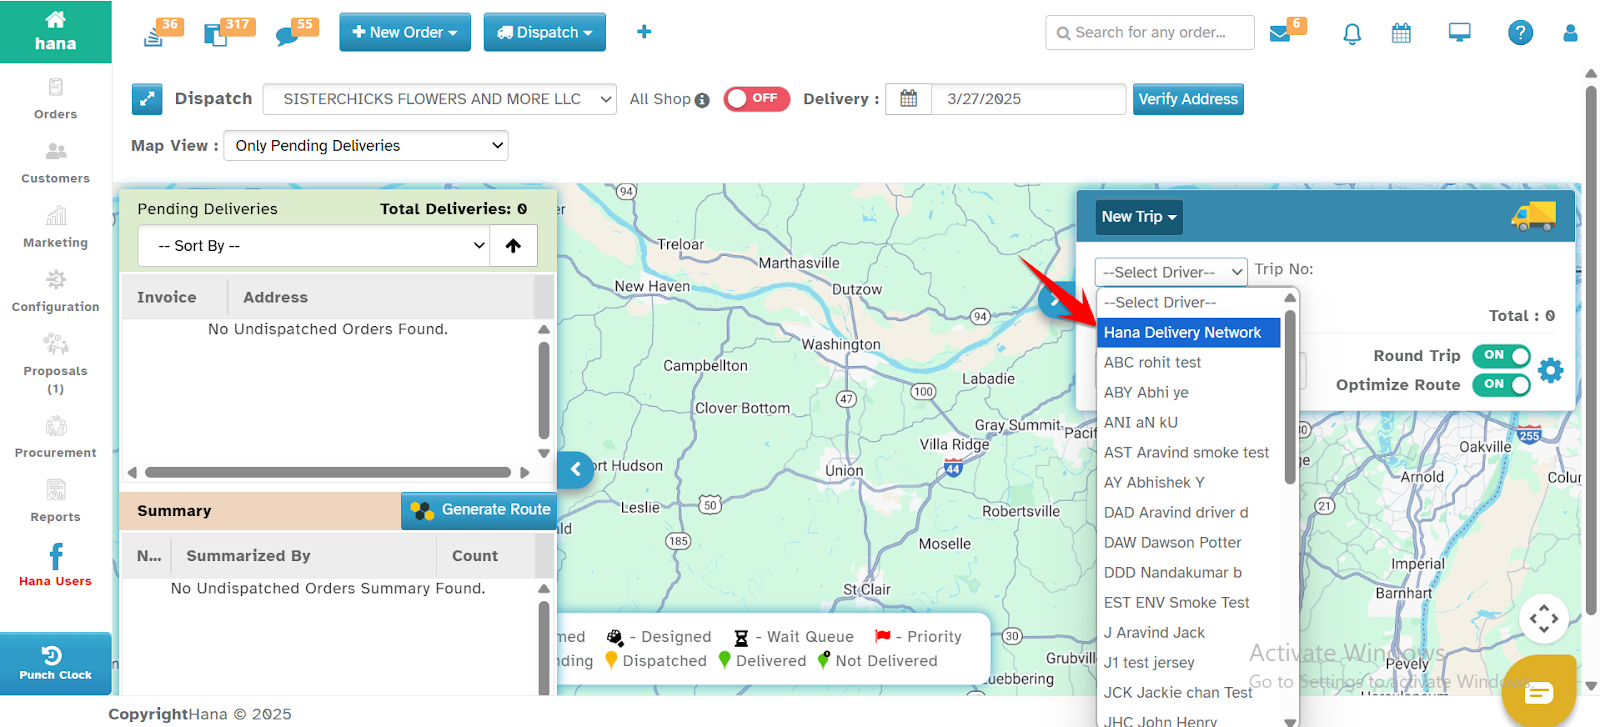Image resolution: width=1600 pixels, height=727 pixels.
Task: Open the Punch Clock
Action: [55, 664]
